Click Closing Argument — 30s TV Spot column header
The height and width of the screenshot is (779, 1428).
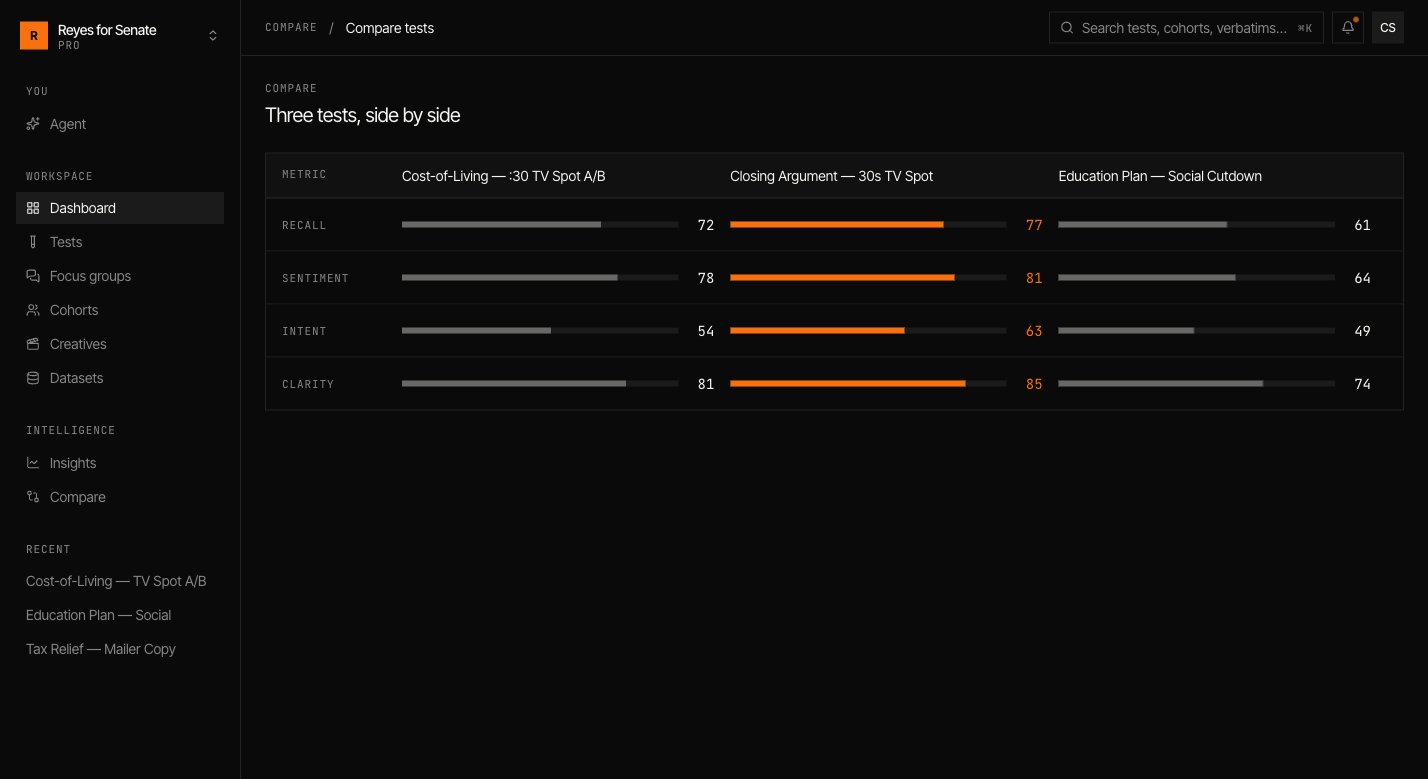coord(831,176)
